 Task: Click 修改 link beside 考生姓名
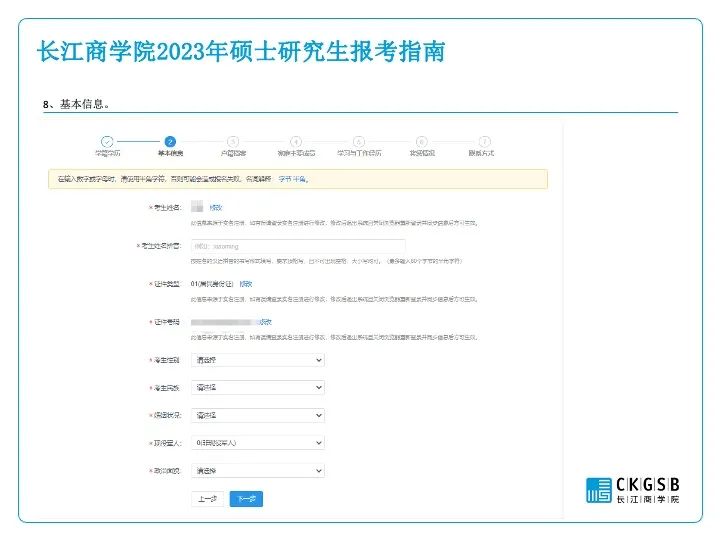(x=216, y=208)
